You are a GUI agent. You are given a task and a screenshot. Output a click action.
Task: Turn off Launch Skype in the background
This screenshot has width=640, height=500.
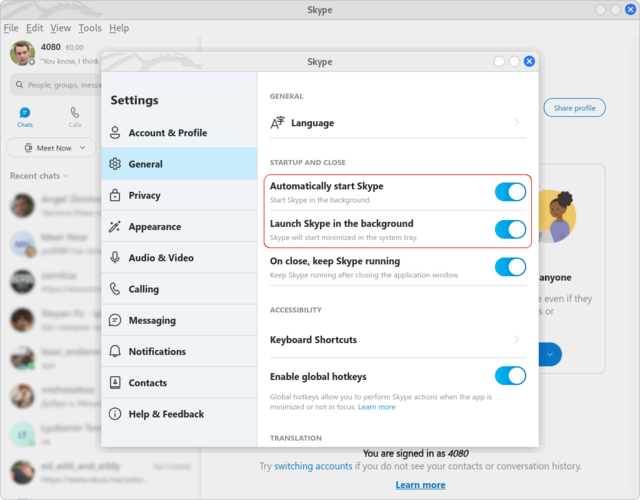510,229
